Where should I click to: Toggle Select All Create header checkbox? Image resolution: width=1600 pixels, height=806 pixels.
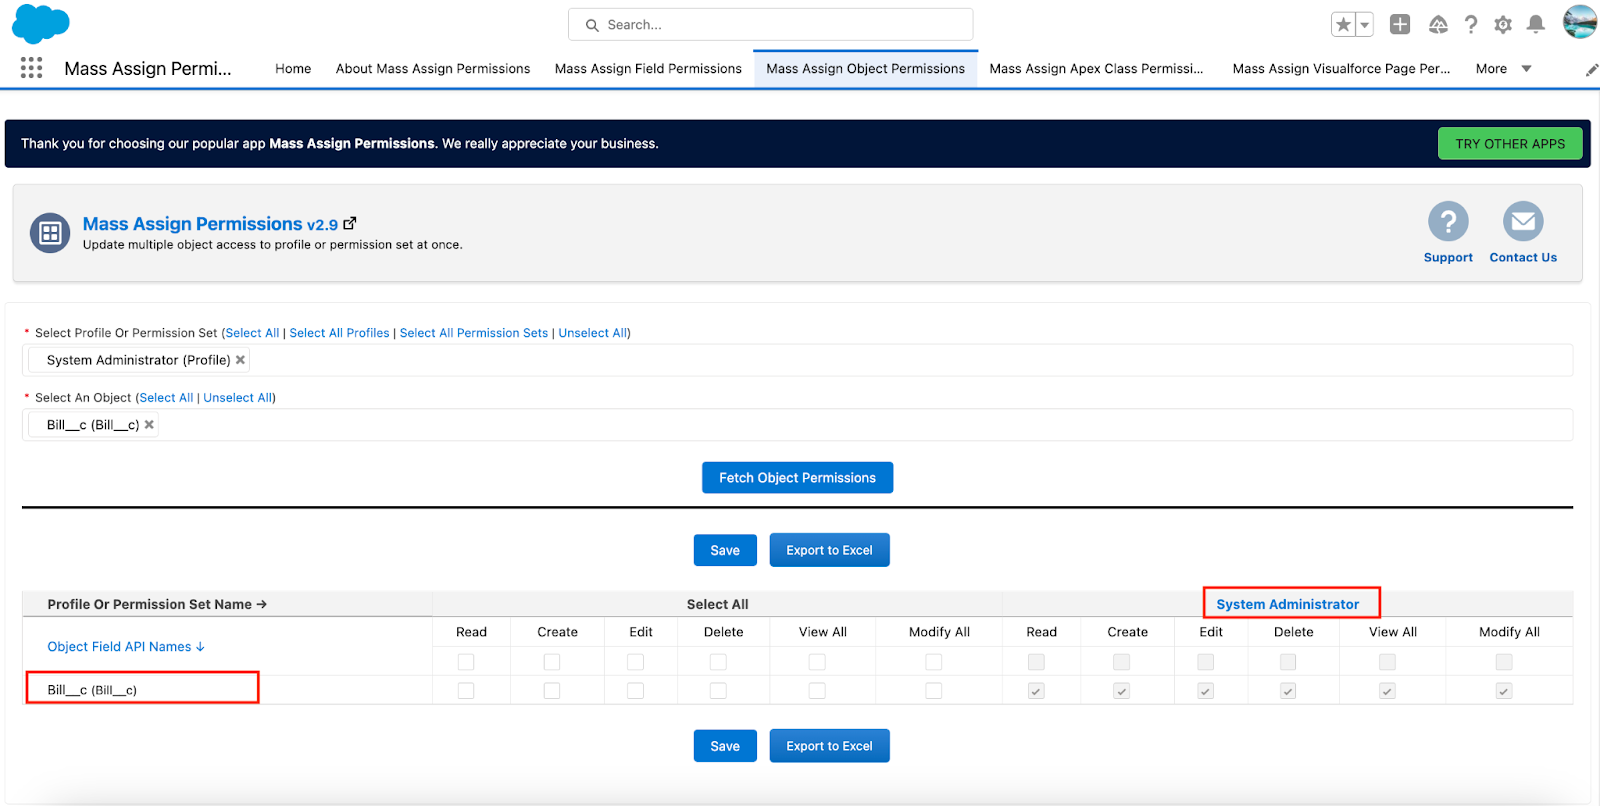552,662
